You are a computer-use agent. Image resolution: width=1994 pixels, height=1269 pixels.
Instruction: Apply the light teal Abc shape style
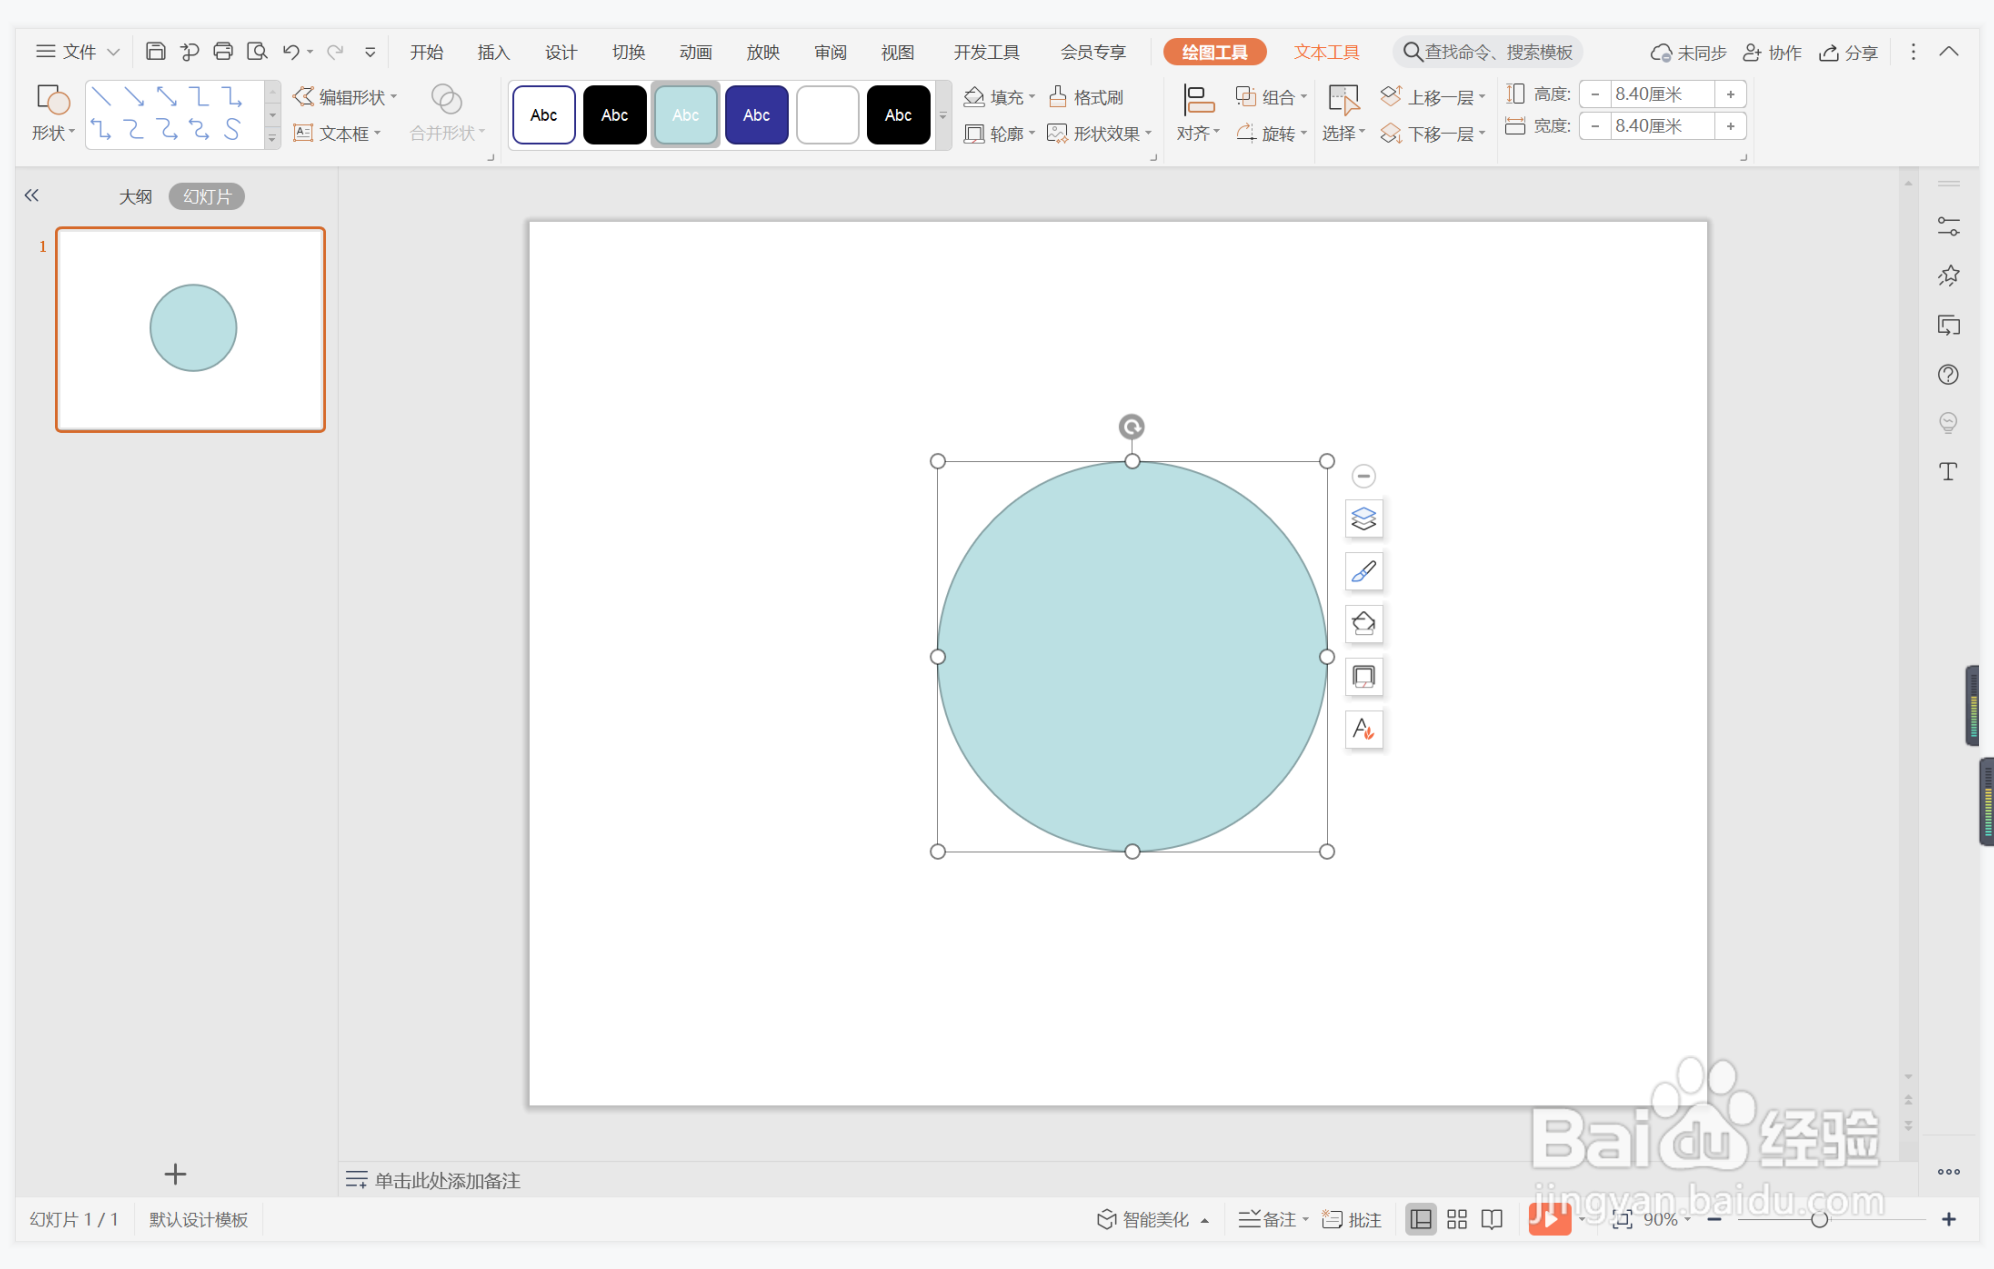685,115
